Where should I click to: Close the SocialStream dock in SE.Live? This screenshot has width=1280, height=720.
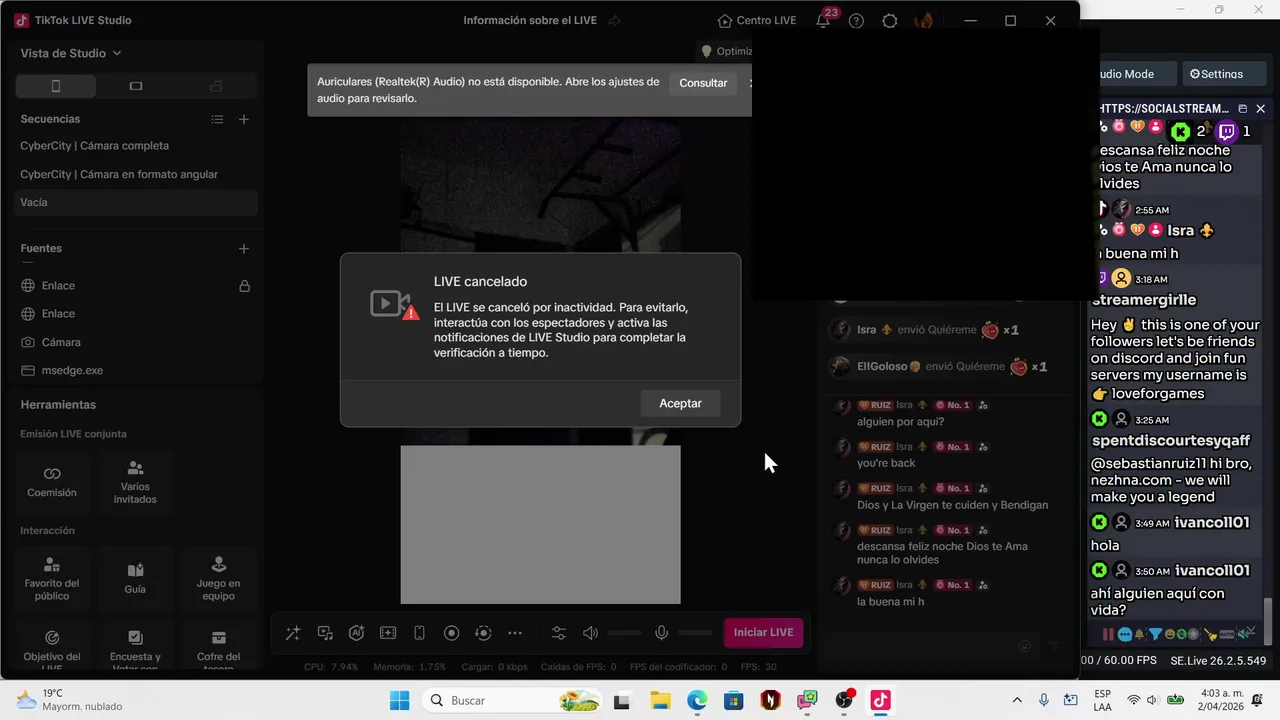1260,108
